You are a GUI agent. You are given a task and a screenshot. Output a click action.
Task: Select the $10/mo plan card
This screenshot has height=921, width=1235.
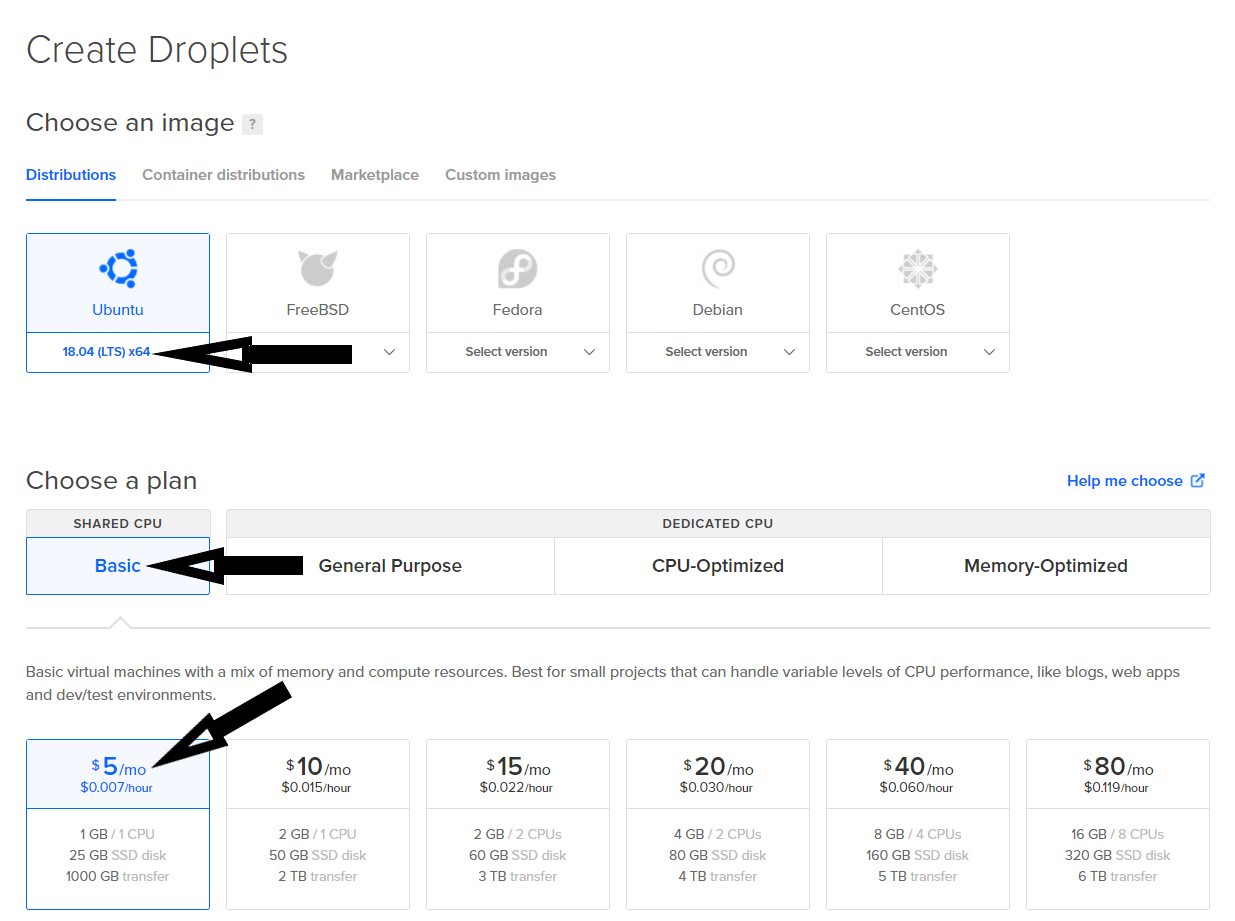pyautogui.click(x=318, y=825)
